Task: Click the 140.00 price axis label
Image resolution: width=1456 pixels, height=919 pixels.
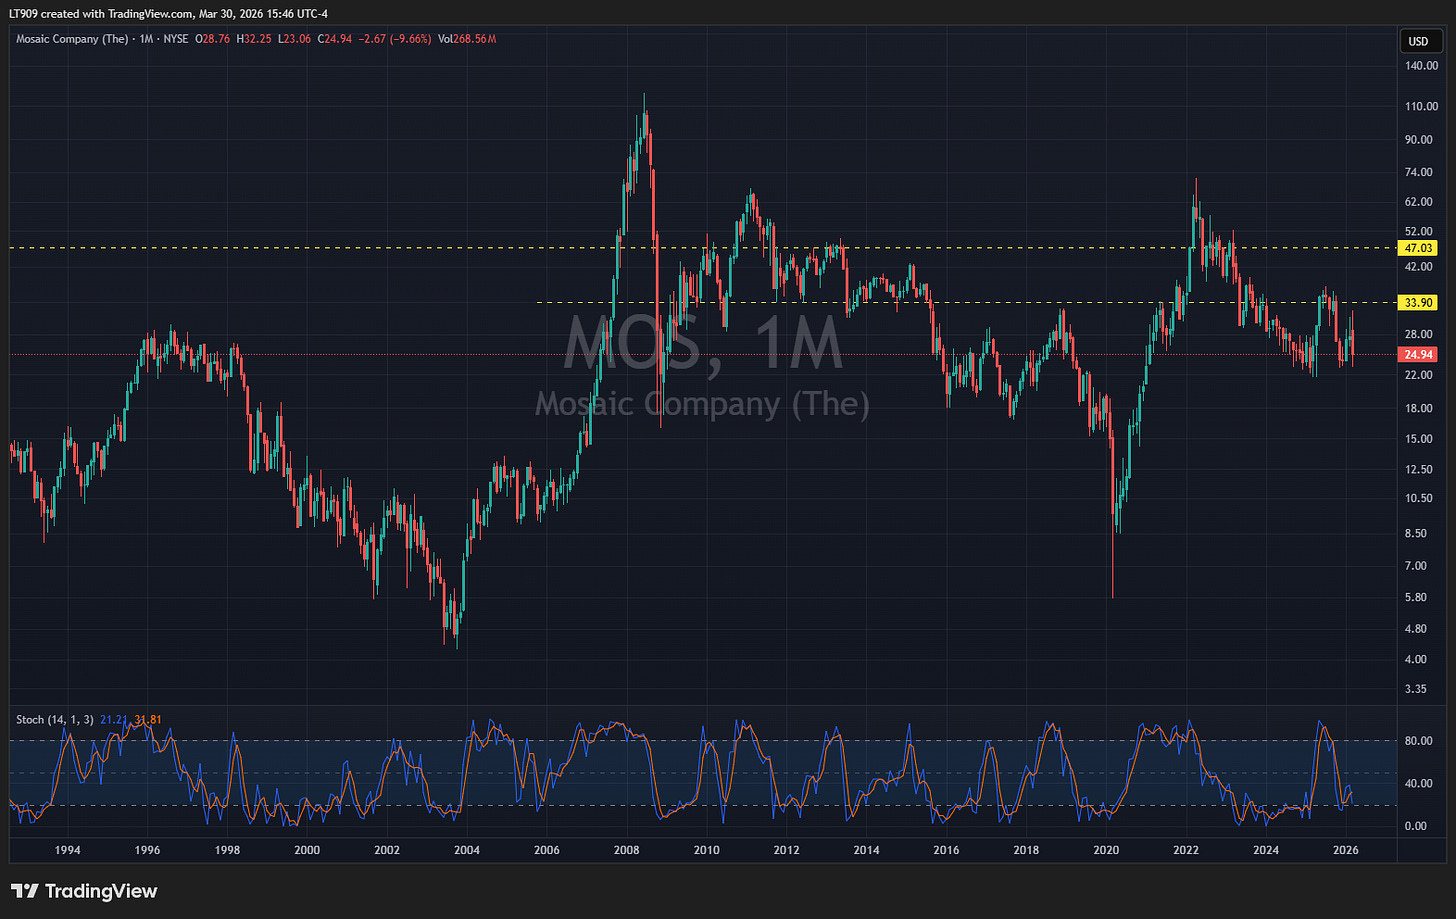Action: pos(1420,66)
